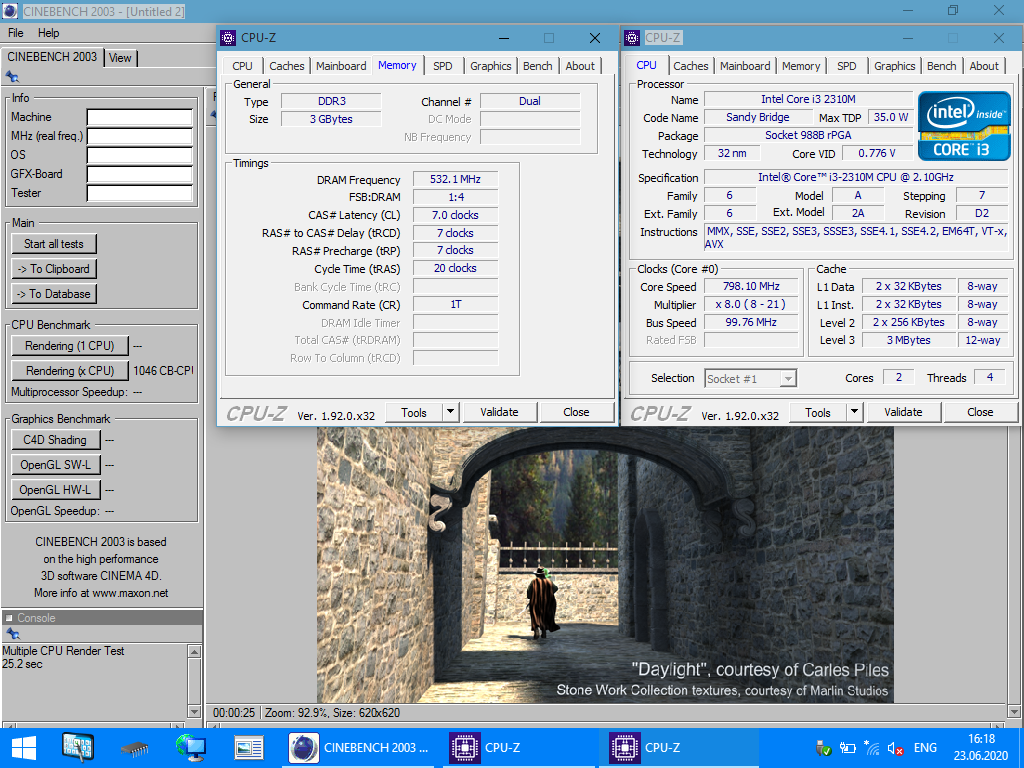The image size is (1024, 768).
Task: Click Tools button in processor CPU-Z window
Action: [818, 412]
